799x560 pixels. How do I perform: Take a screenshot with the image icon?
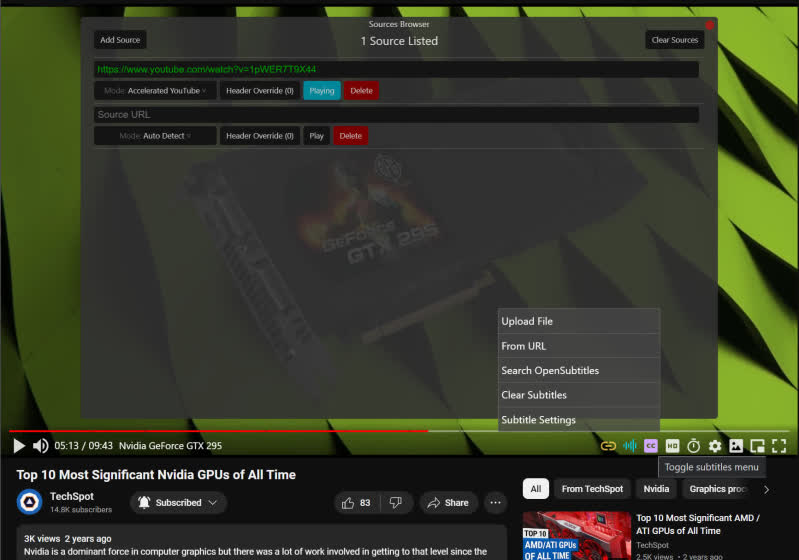(736, 446)
